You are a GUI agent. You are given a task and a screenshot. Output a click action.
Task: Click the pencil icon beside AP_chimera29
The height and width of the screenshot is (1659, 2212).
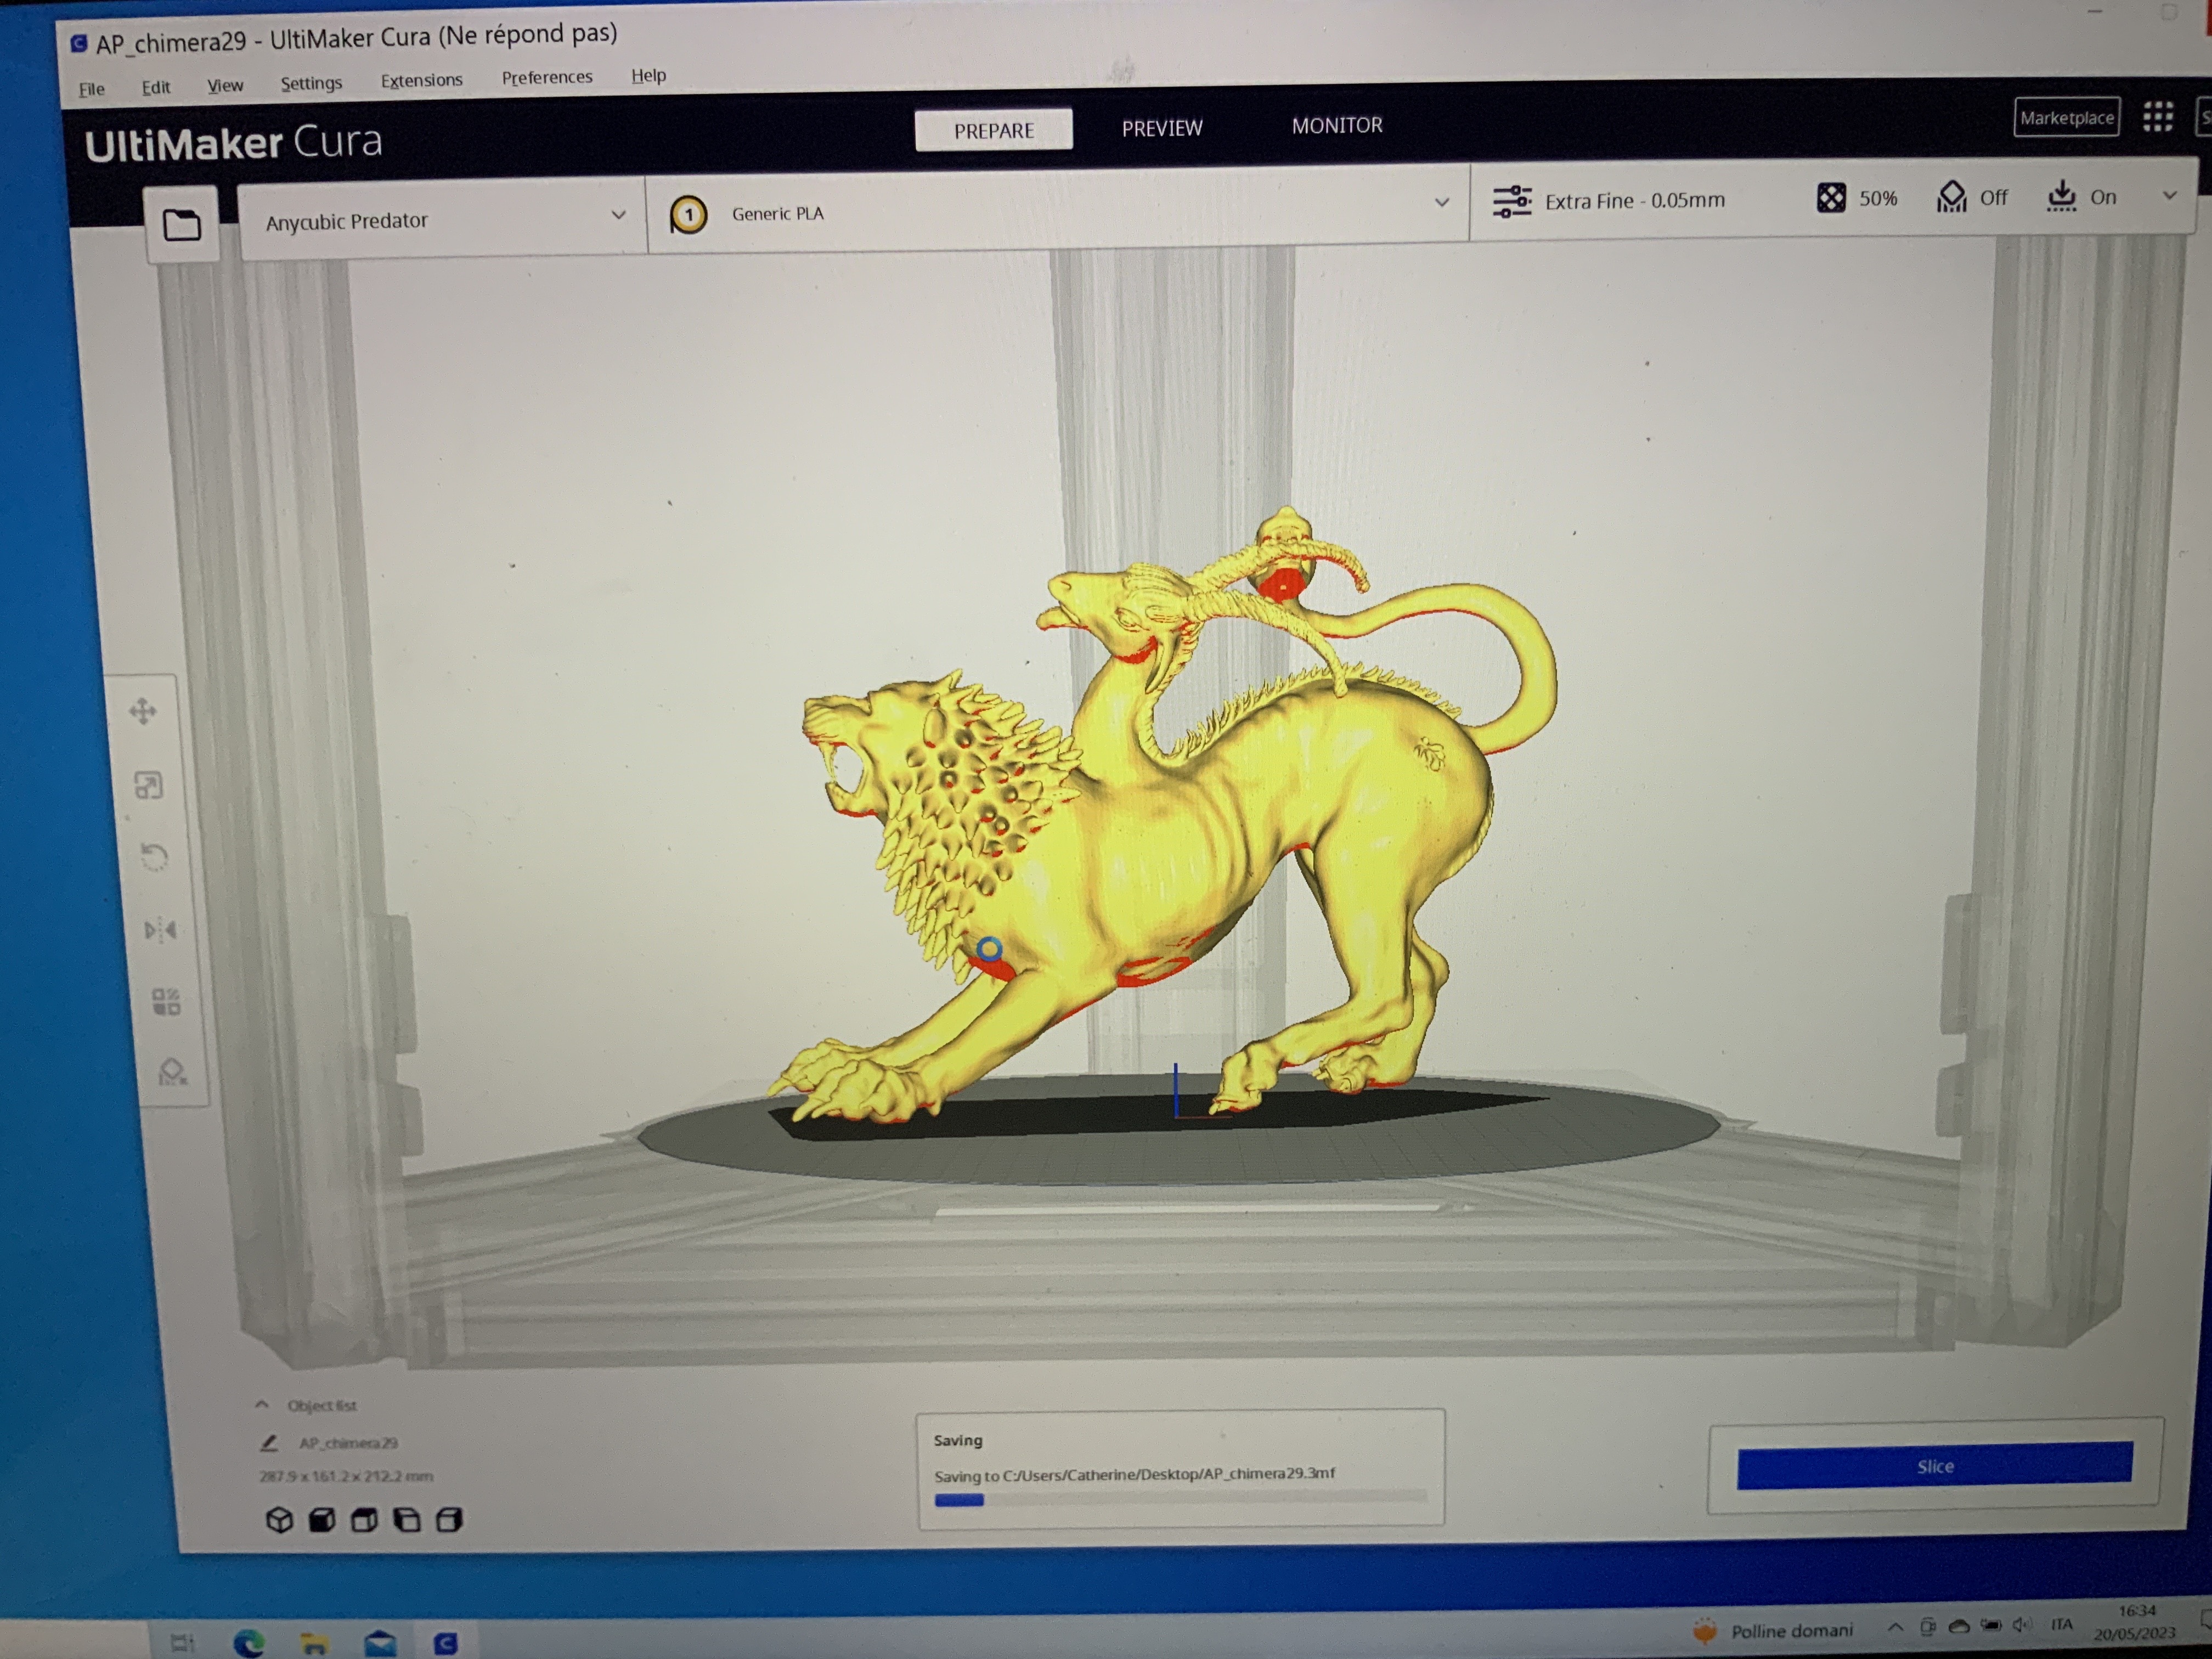268,1443
